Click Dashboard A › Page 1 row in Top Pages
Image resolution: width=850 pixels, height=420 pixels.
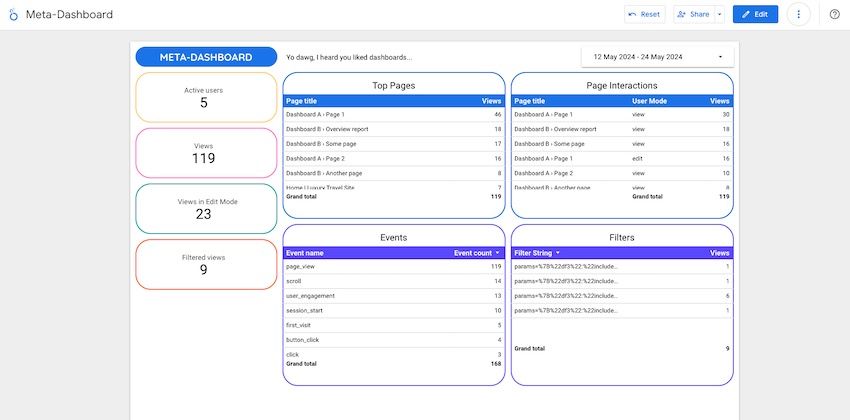[x=394, y=115]
